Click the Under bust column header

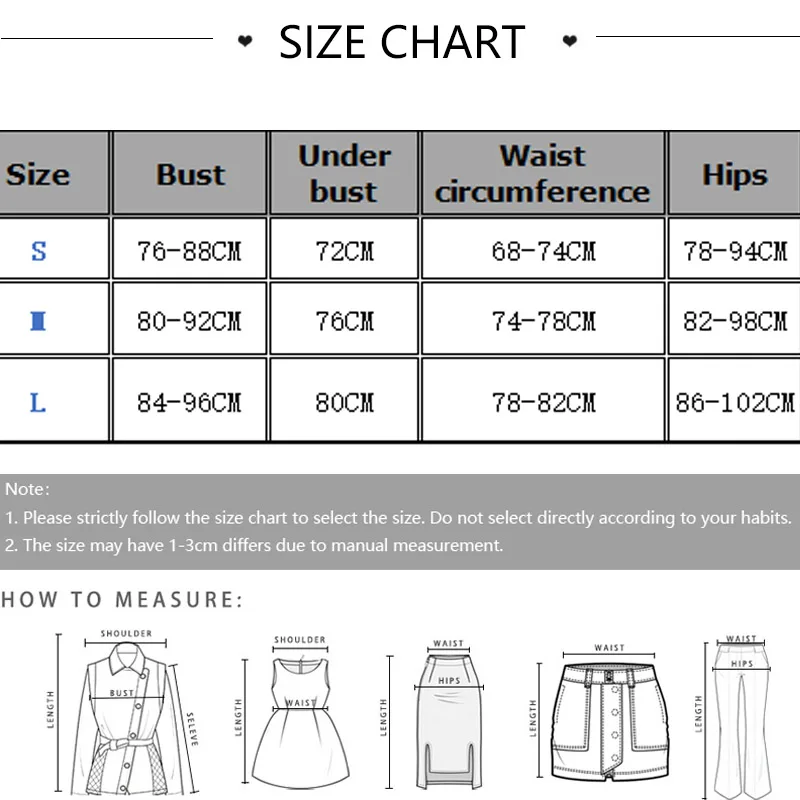(x=344, y=174)
